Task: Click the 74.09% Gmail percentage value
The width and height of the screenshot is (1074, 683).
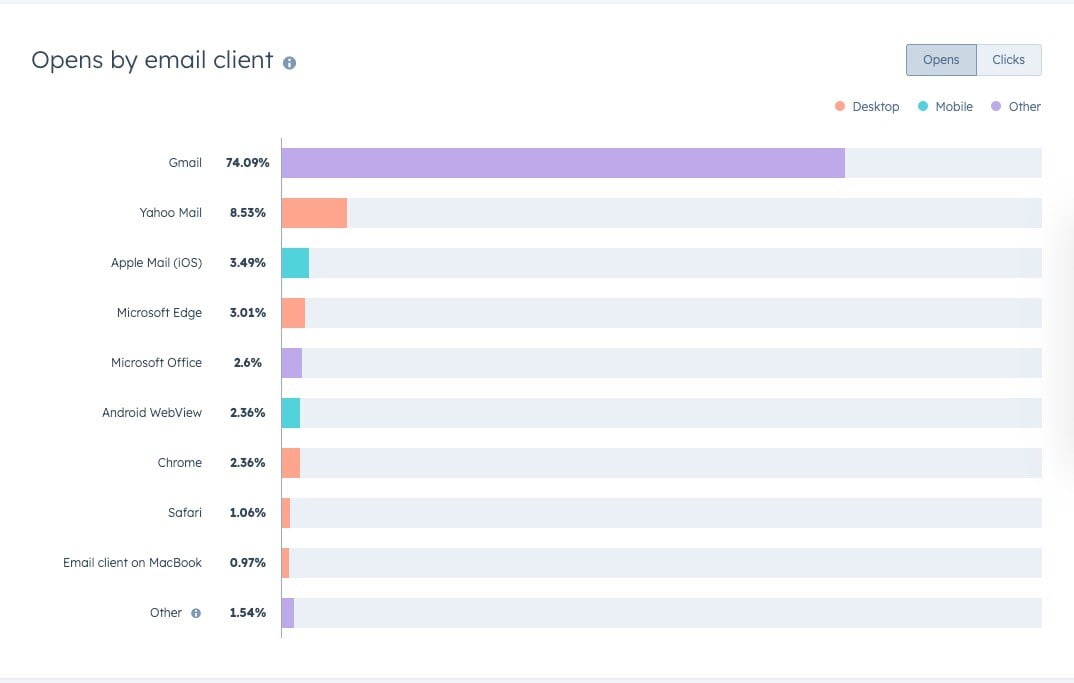Action: [250, 162]
